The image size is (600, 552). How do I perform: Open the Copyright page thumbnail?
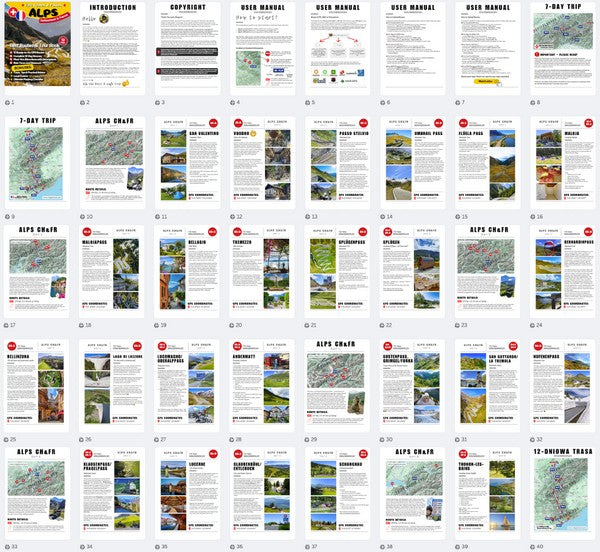click(185, 48)
